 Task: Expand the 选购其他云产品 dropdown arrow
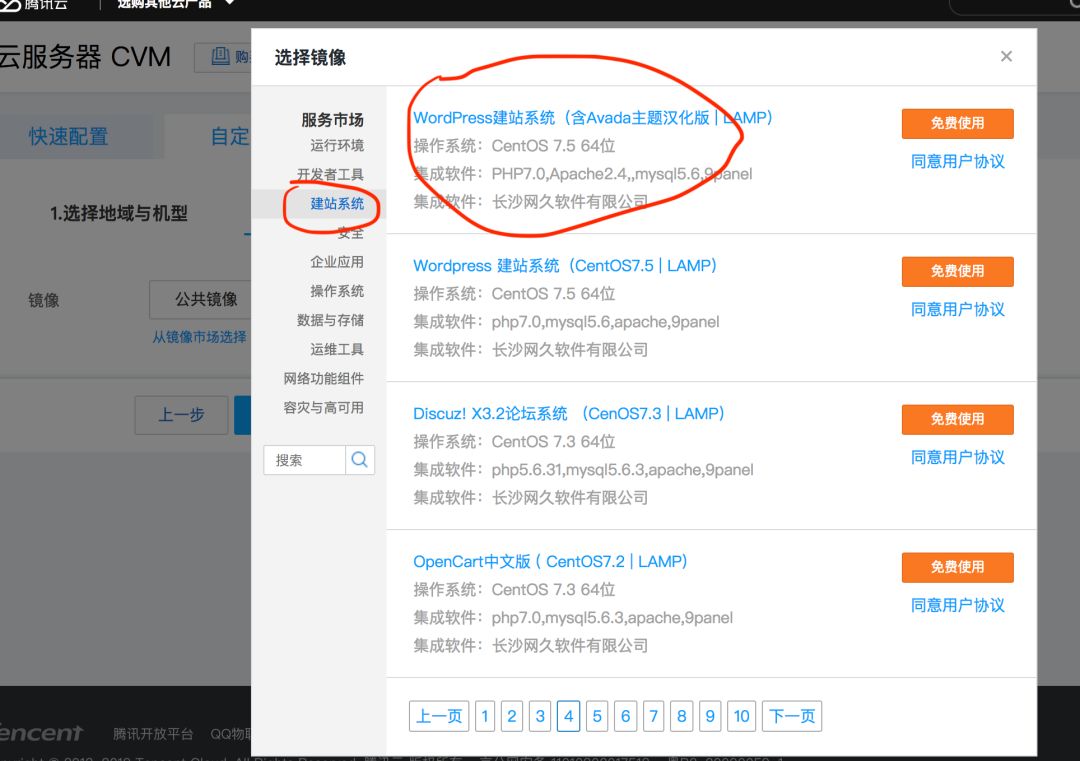(230, 3)
